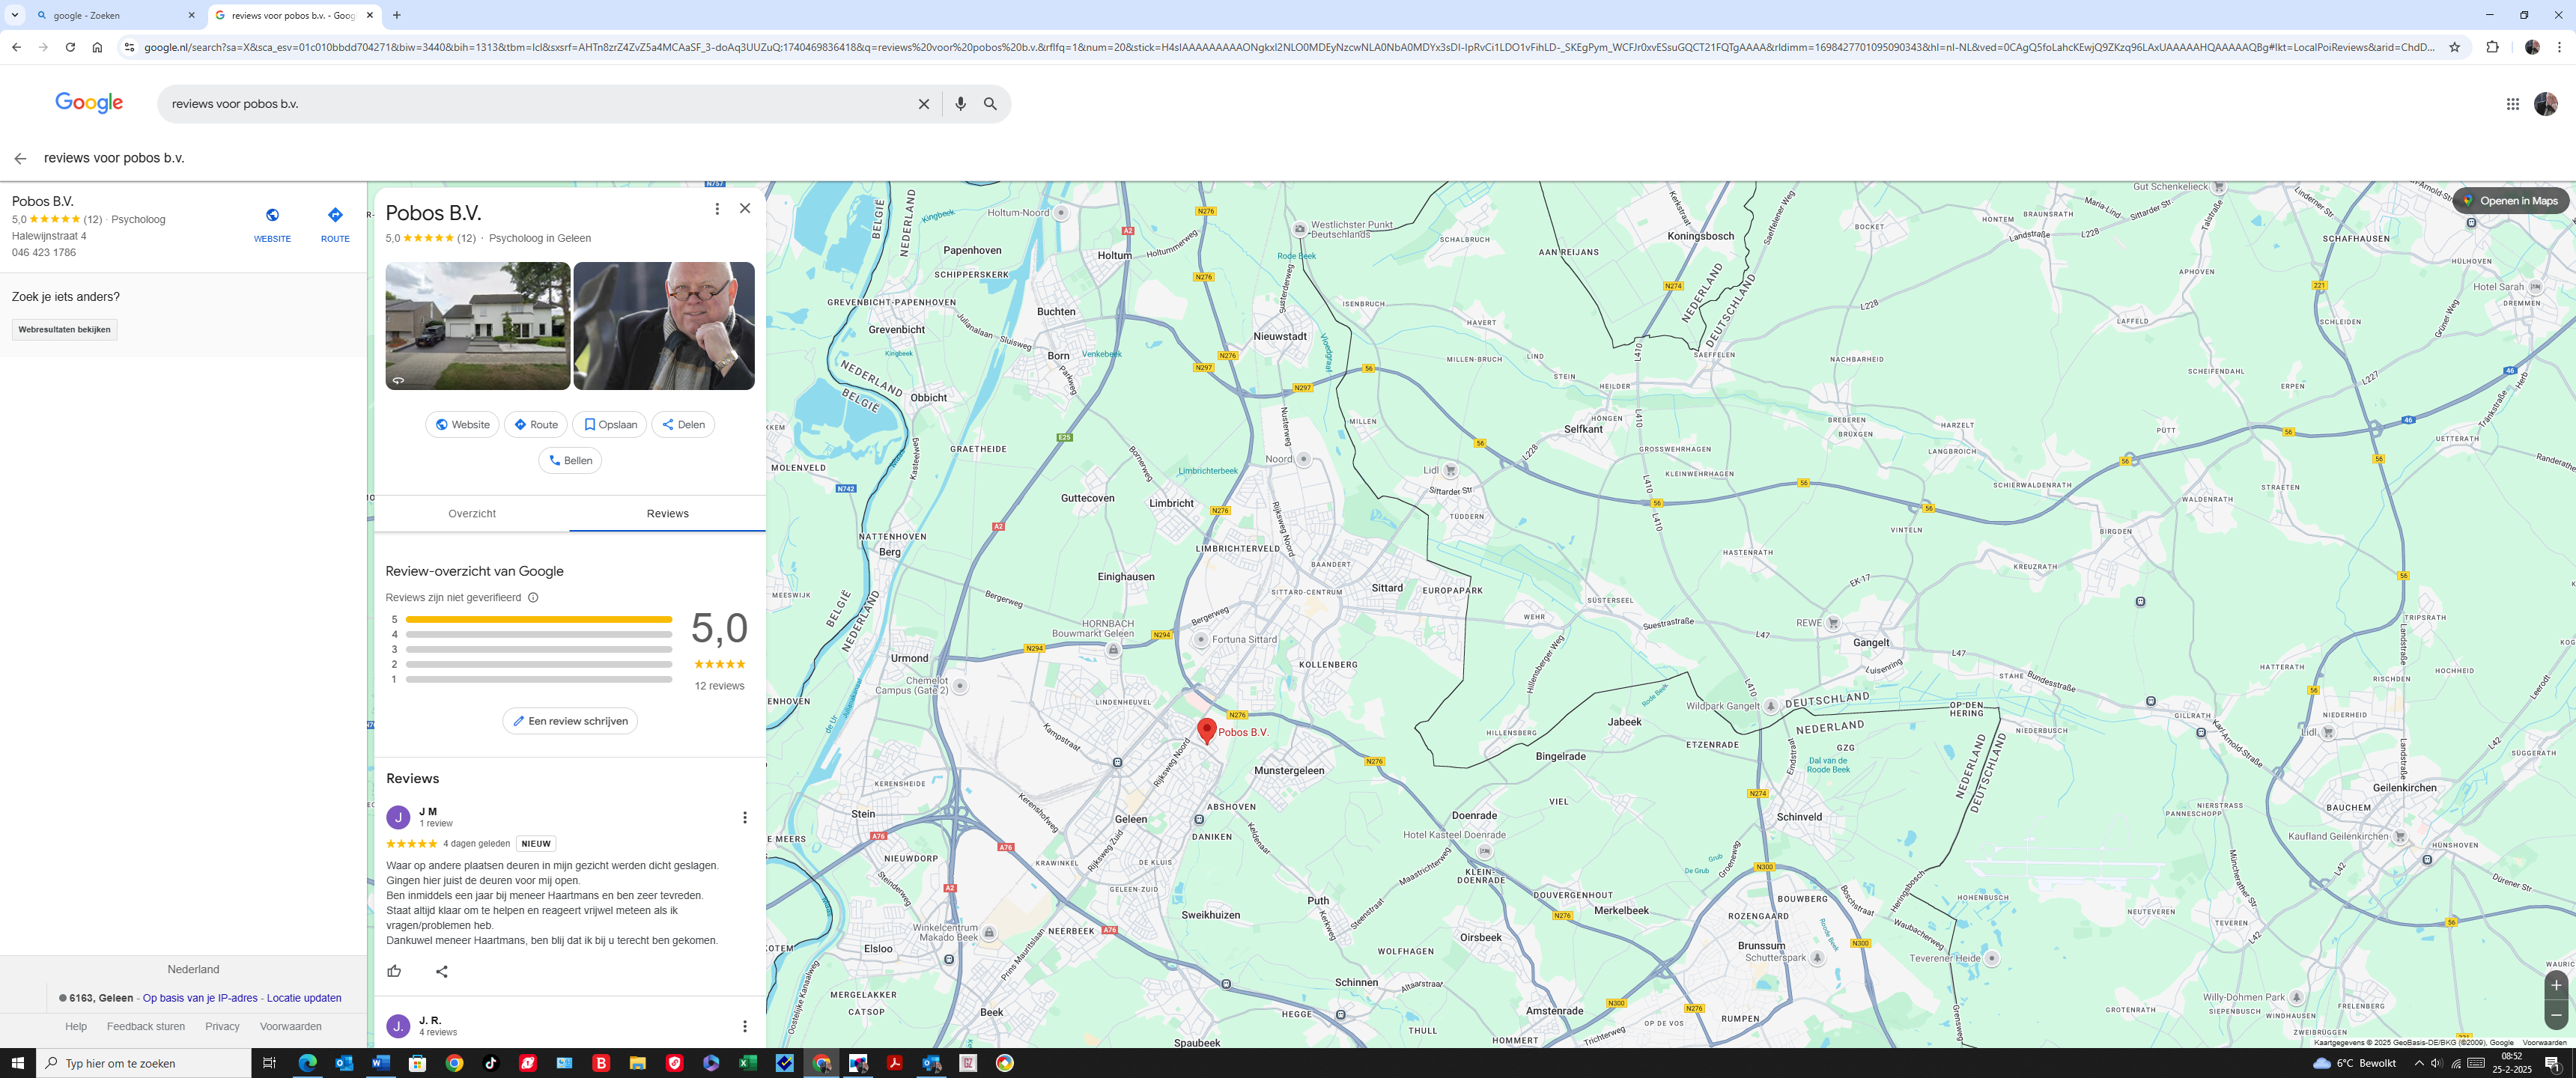The width and height of the screenshot is (2576, 1078).
Task: Close the Pobos B.V. detail panel
Action: pyautogui.click(x=745, y=209)
